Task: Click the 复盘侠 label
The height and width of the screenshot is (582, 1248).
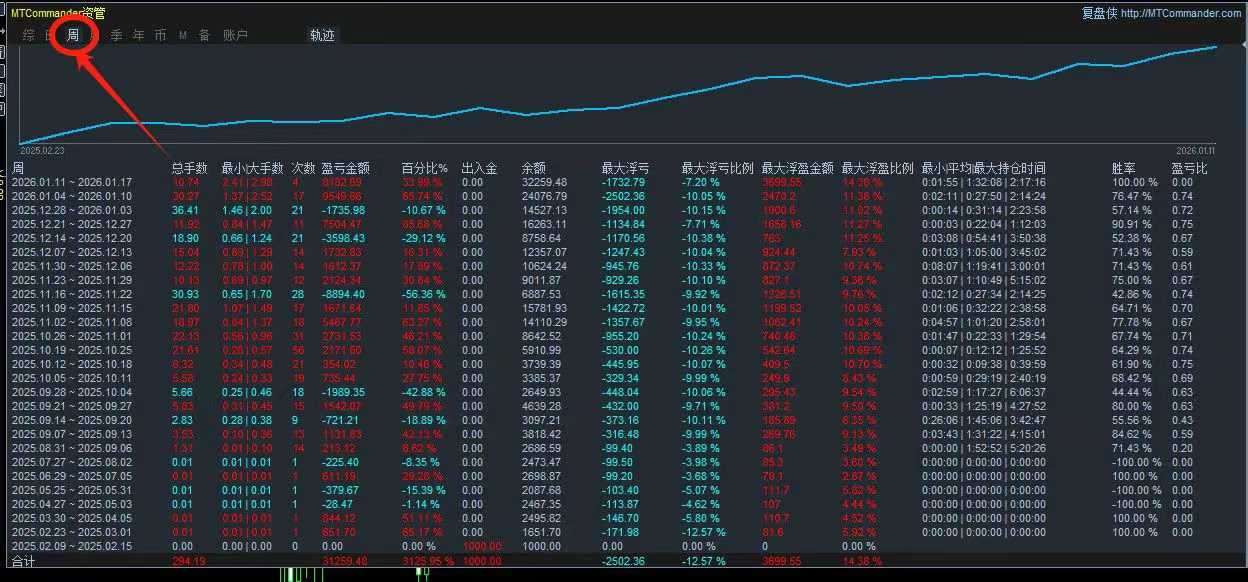Action: [x=1099, y=13]
